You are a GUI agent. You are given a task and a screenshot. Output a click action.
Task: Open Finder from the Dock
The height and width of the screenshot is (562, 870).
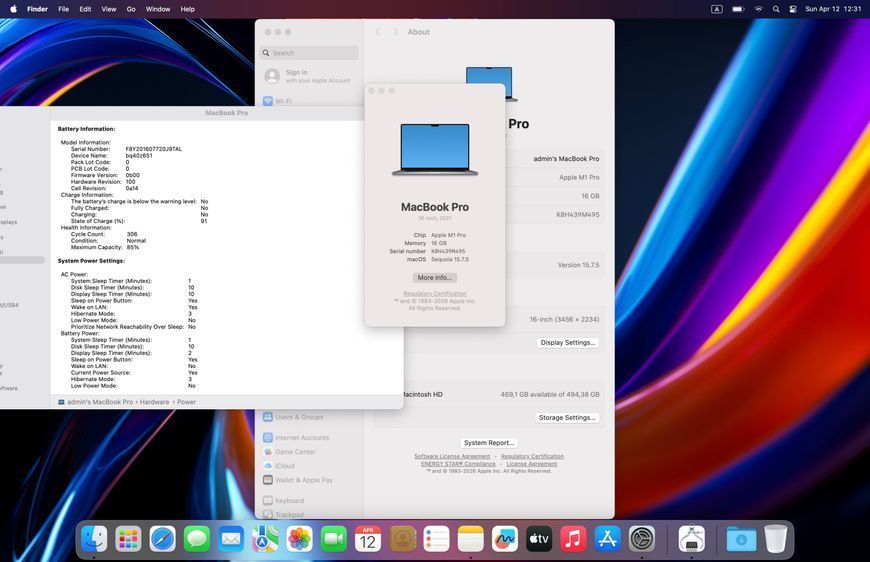[x=94, y=539]
